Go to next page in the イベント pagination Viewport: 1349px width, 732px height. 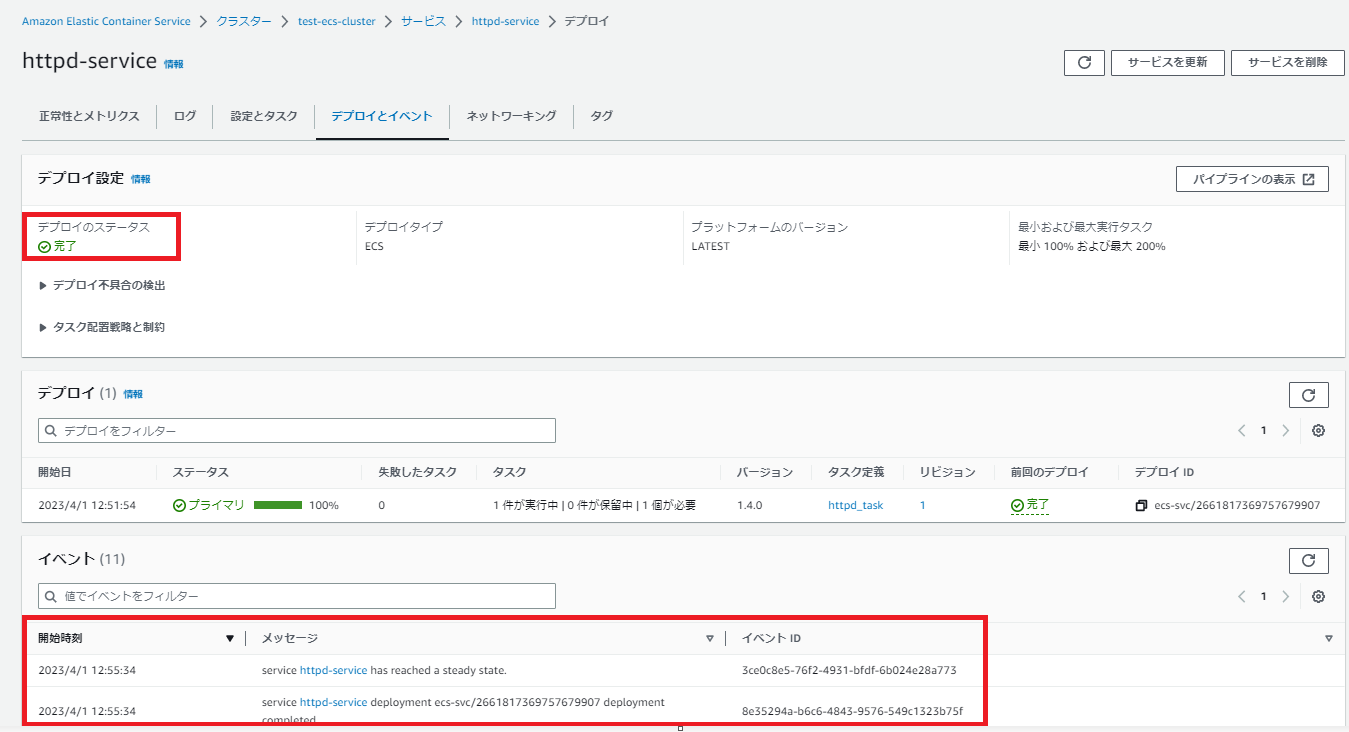(1285, 596)
